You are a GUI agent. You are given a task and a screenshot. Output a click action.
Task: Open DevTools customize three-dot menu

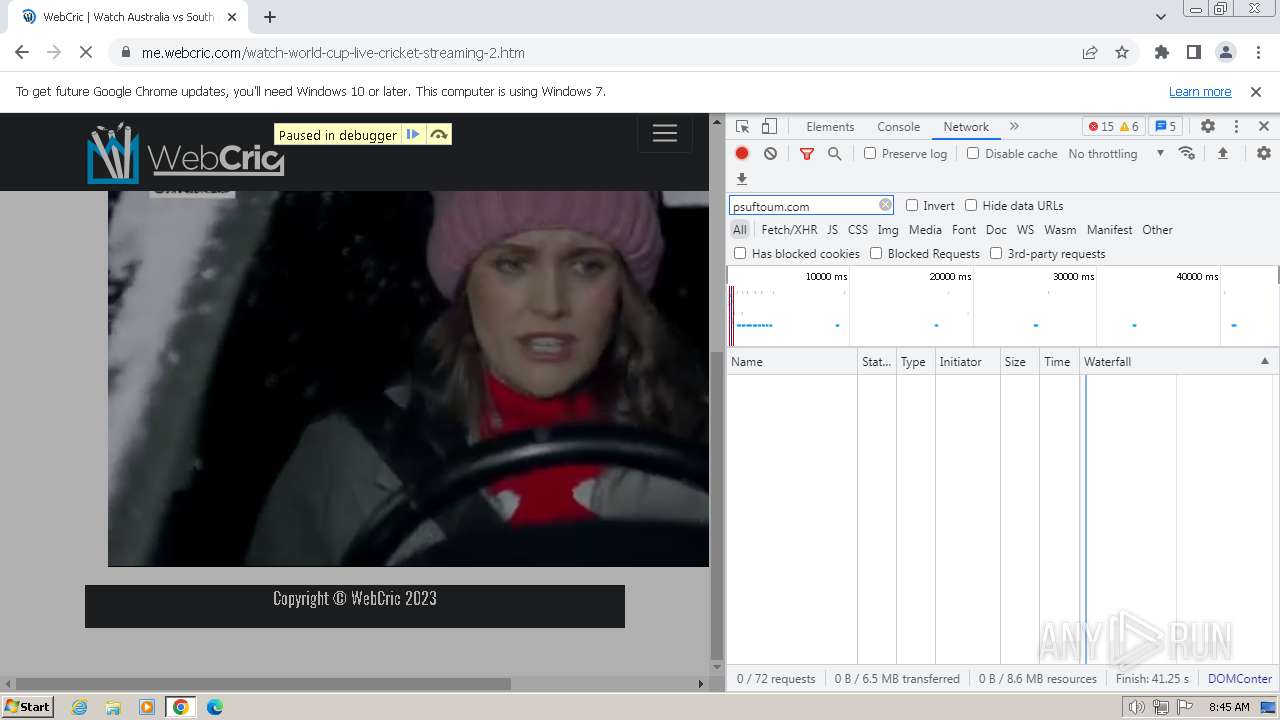click(1236, 127)
